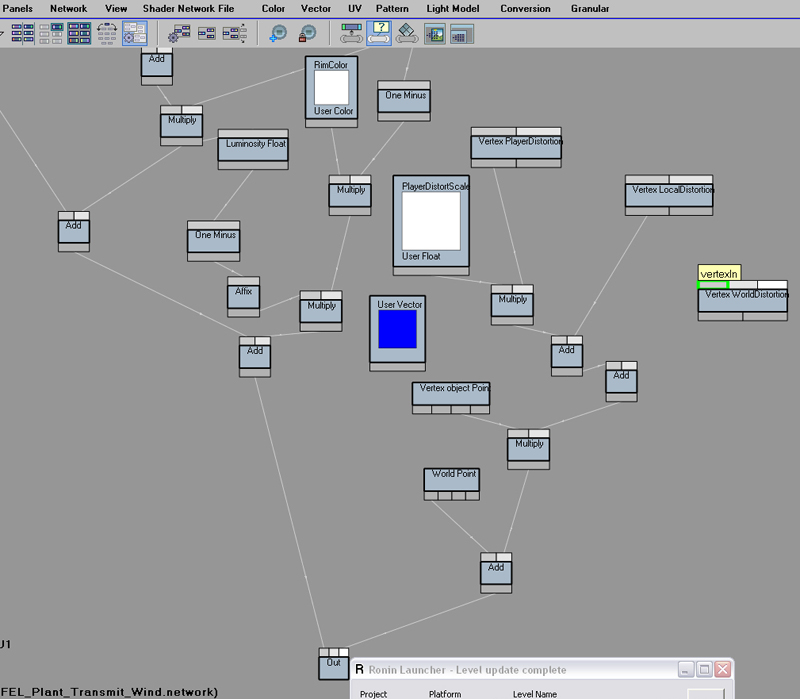Select the One Minus node beside RimColor

point(404,101)
